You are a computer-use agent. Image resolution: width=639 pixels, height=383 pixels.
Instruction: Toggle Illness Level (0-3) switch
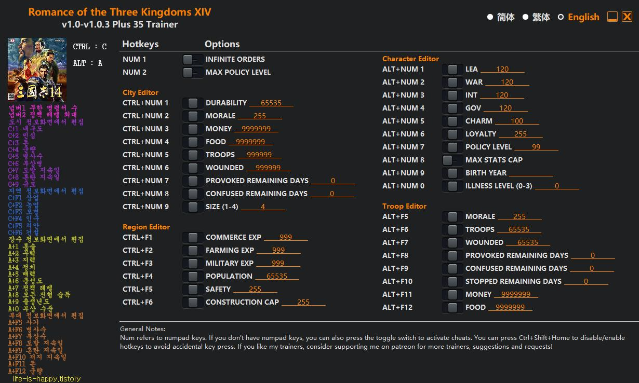pyautogui.click(x=452, y=186)
